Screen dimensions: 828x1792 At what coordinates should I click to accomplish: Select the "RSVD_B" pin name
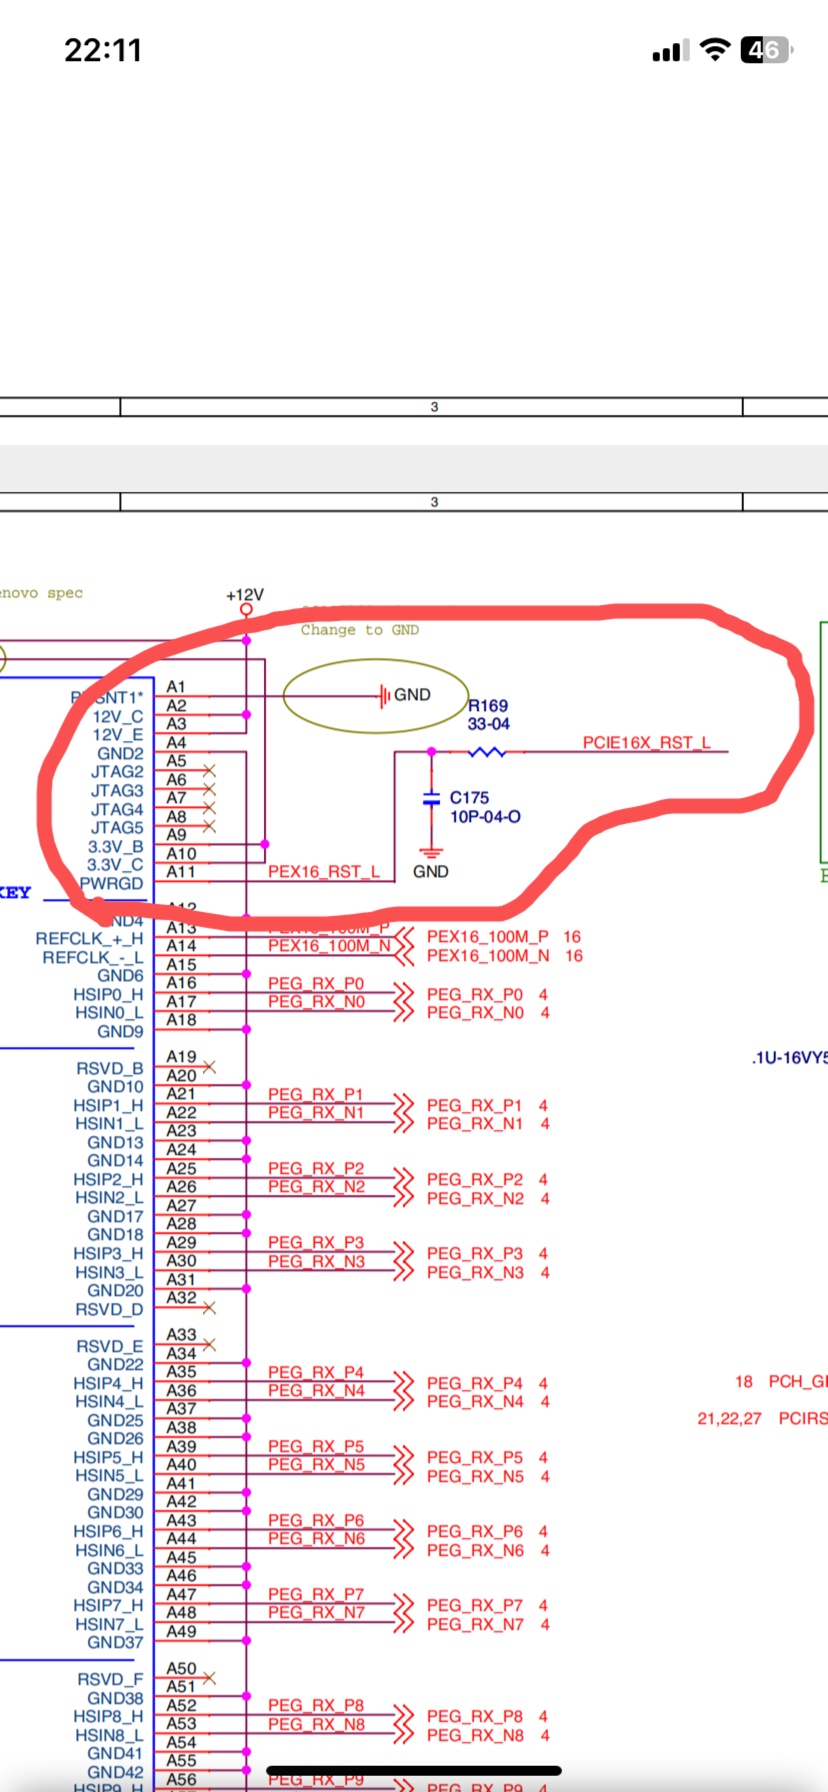click(x=110, y=1069)
